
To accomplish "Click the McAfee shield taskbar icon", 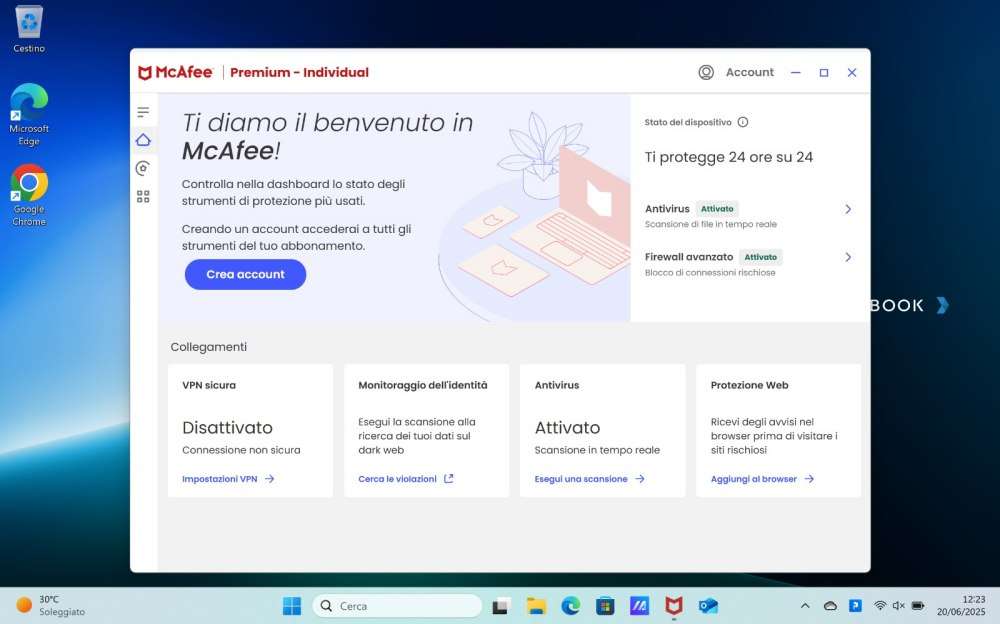I will pos(674,605).
